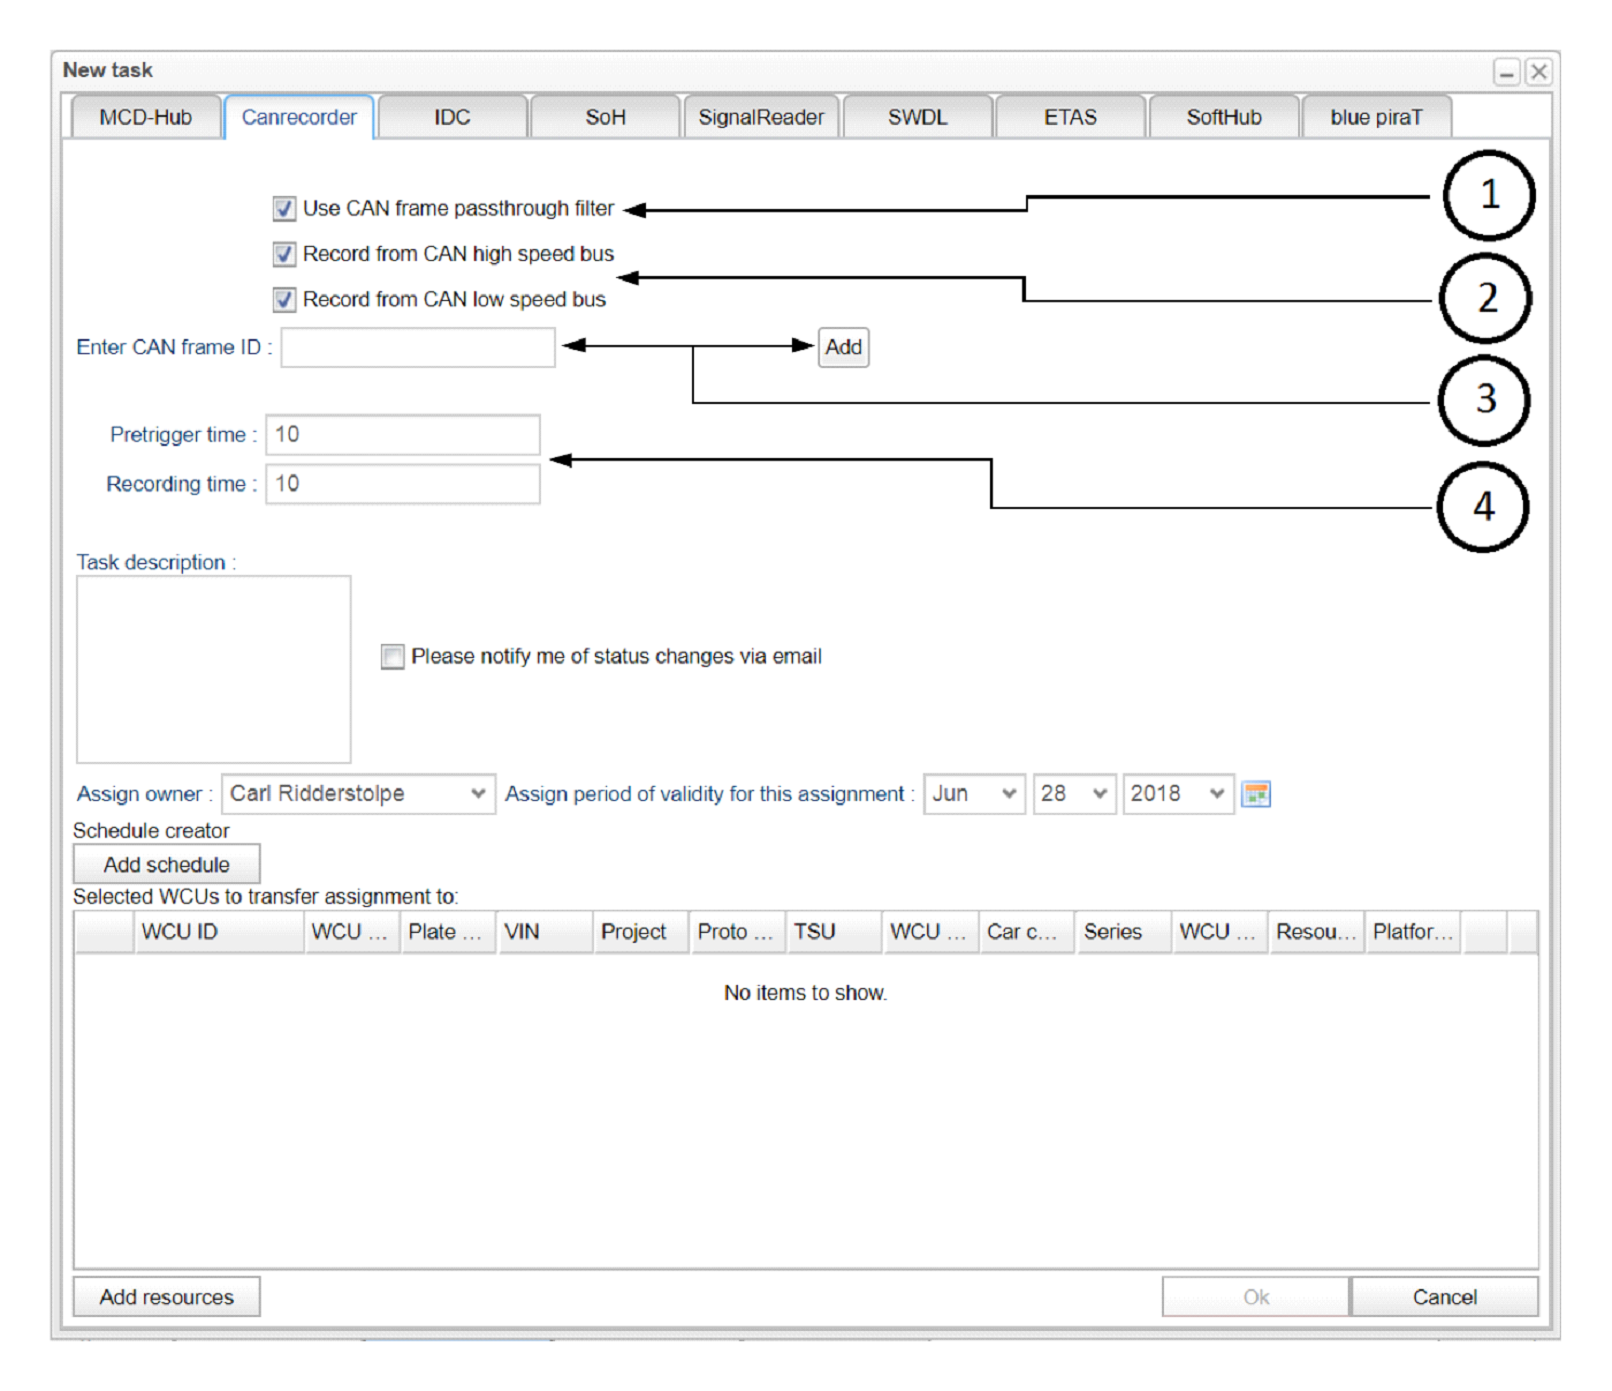Image resolution: width=1612 pixels, height=1391 pixels.
Task: Disable Record from CAN low speed bus
Action: (x=284, y=299)
